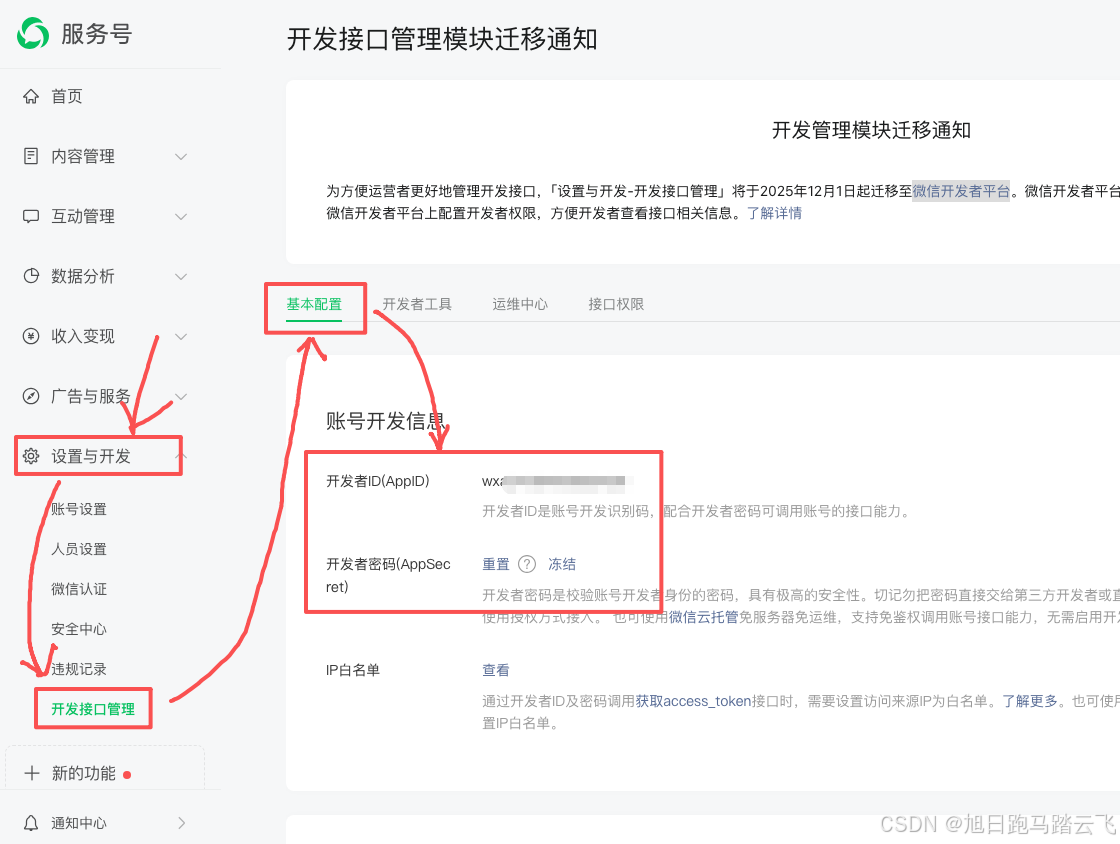Image resolution: width=1120 pixels, height=844 pixels.
Task: Switch to the 接口权限 tab
Action: point(616,304)
